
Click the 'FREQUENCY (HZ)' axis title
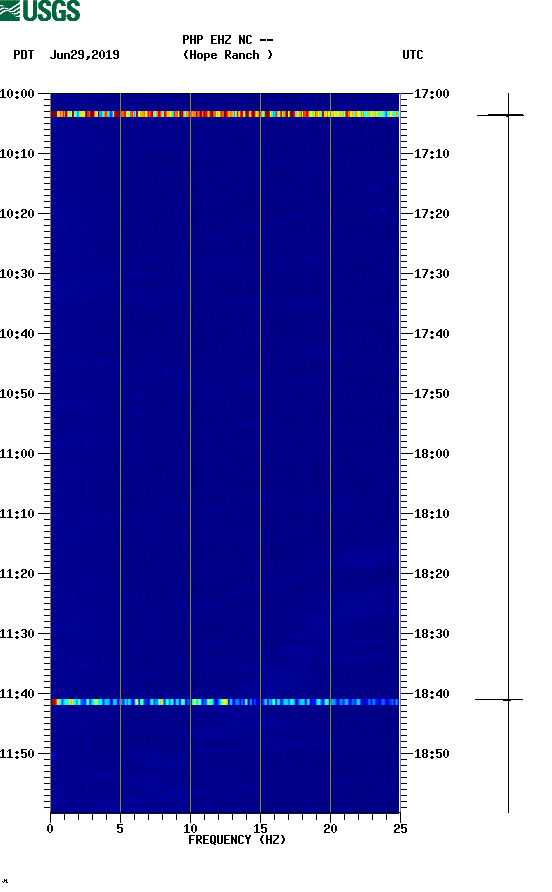coord(237,840)
